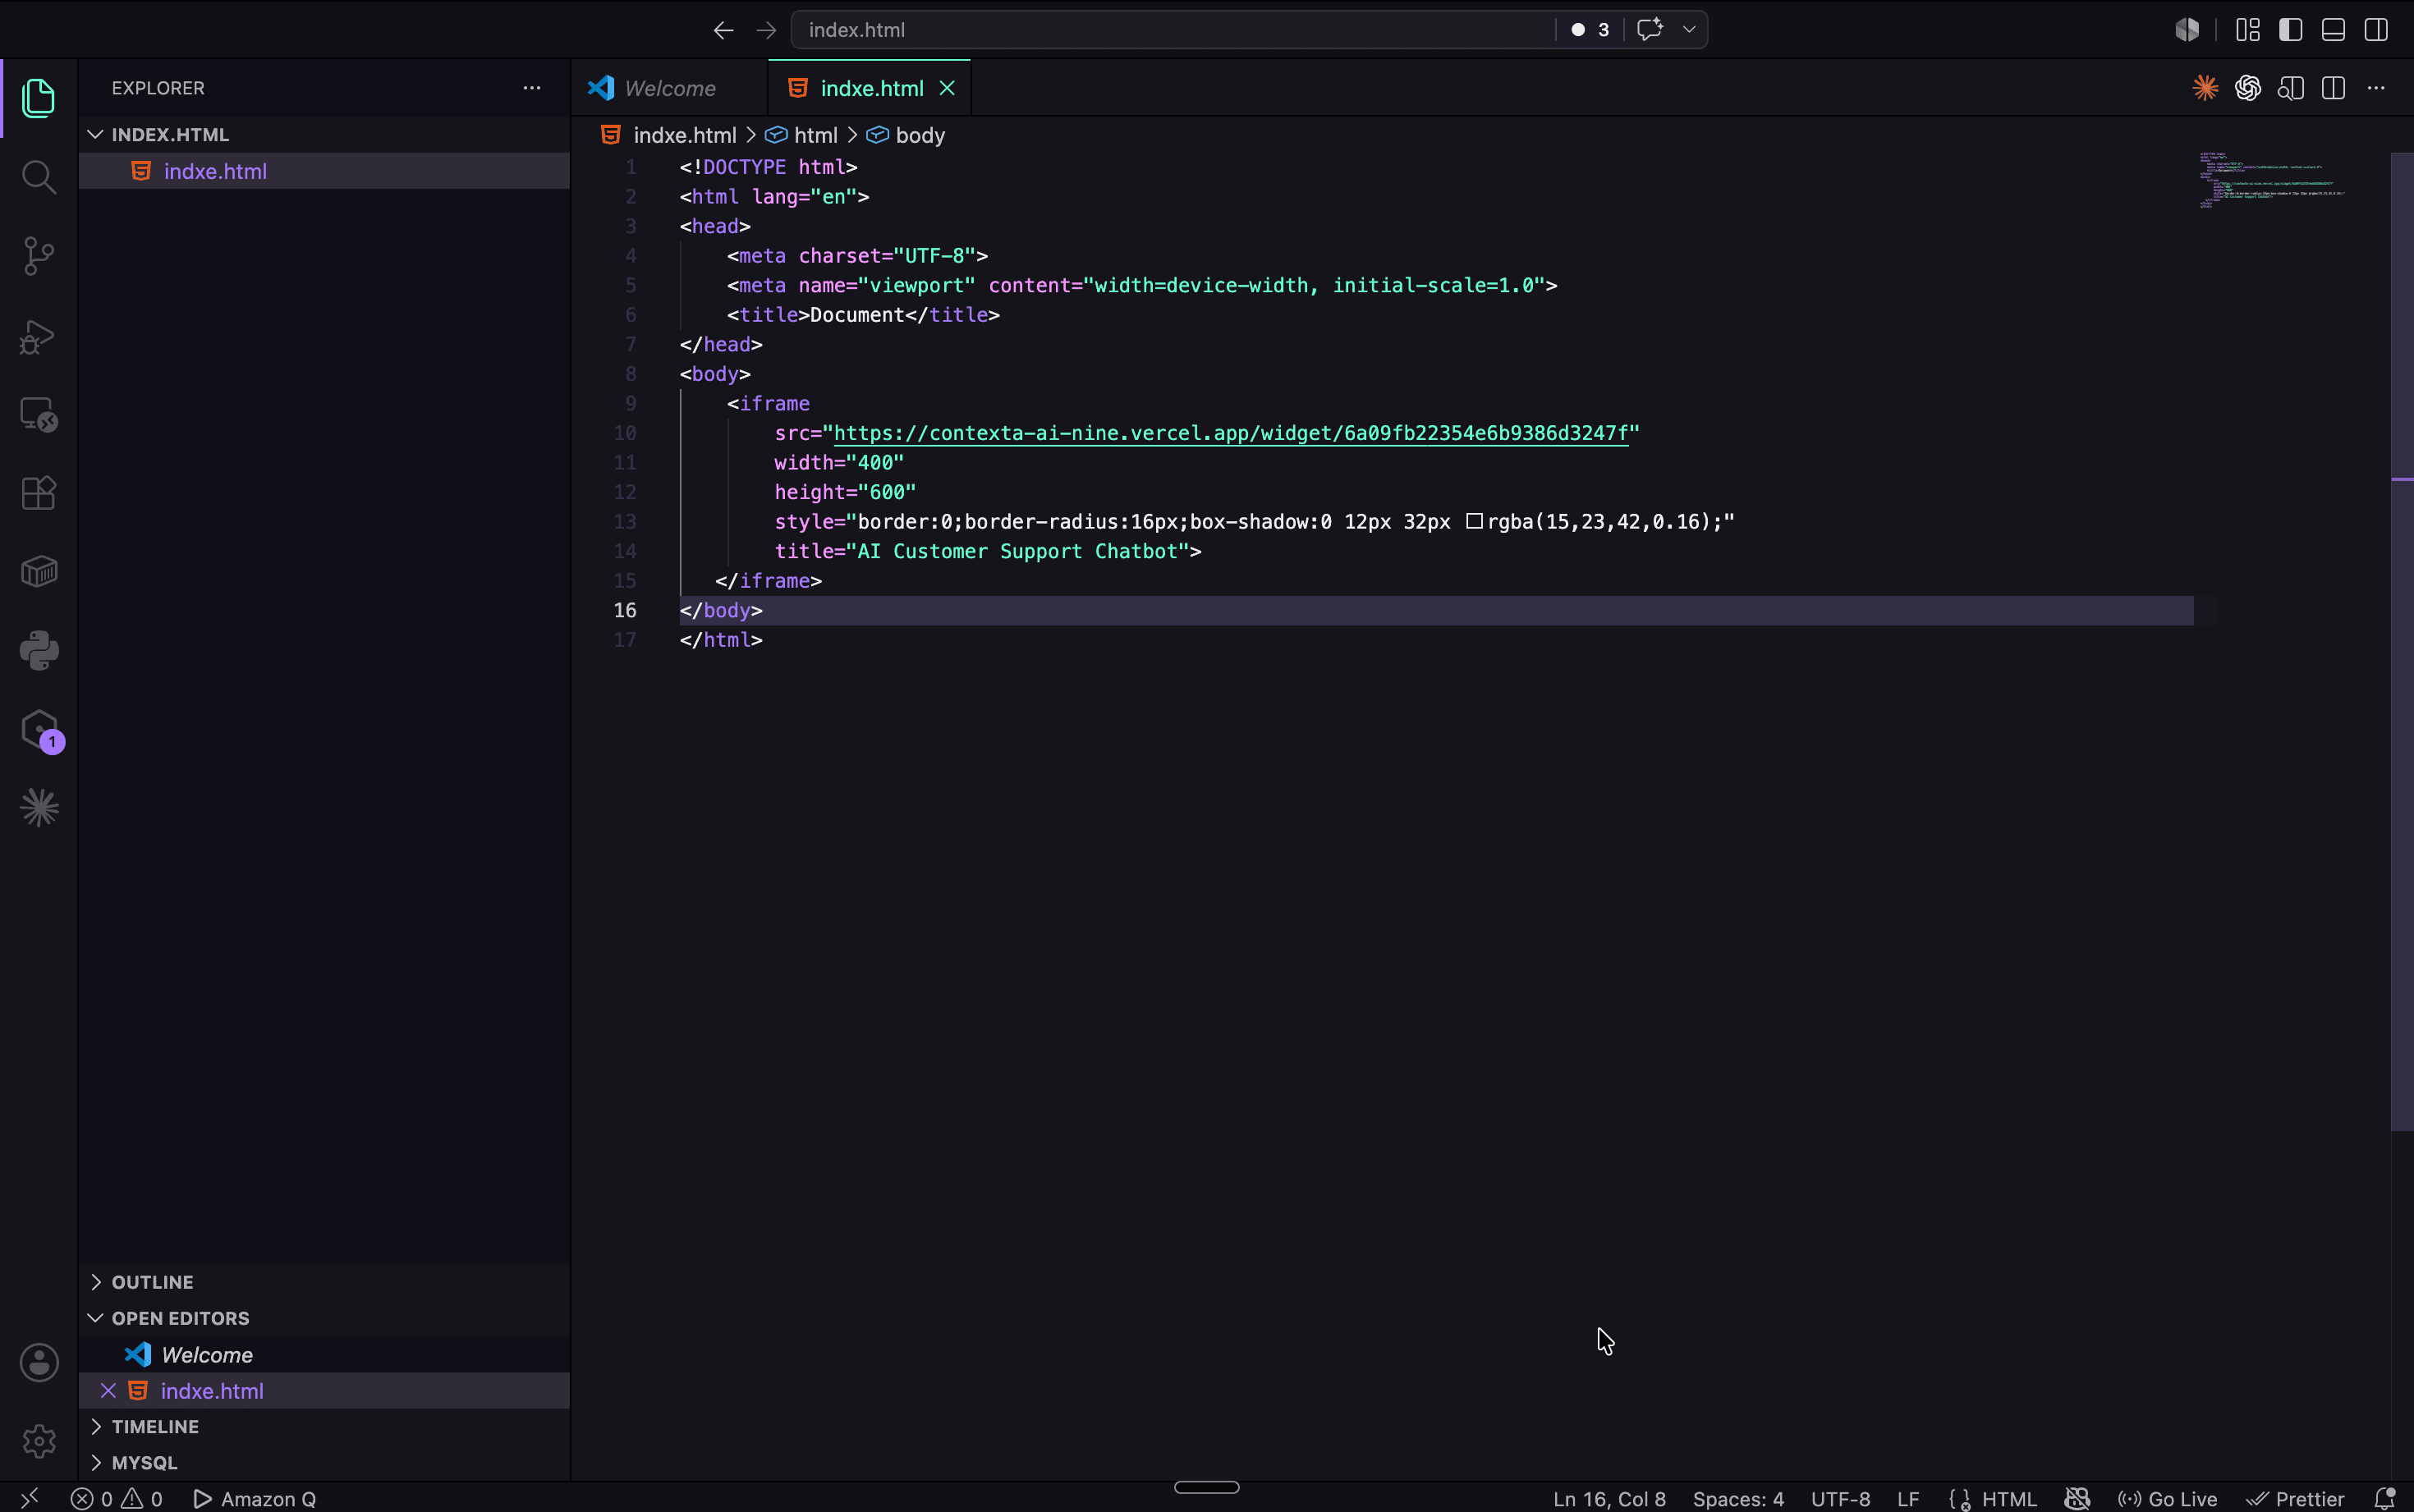The width and height of the screenshot is (2414, 1512).
Task: Expand the MYSQL section
Action: coord(324,1462)
